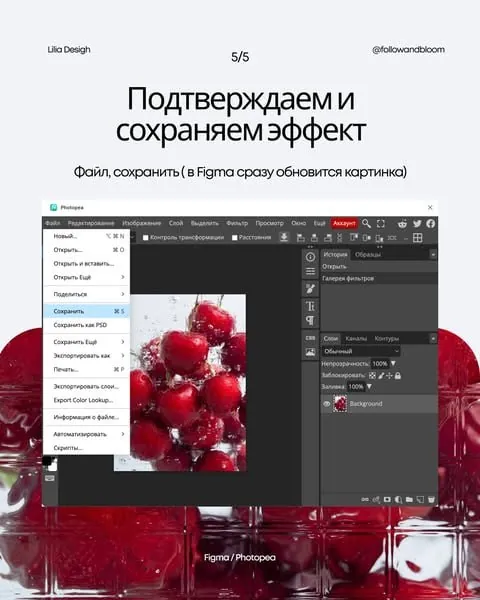Open the opacity slider arrow next to 100%
Viewport: 480px width, 600px height.
(393, 363)
